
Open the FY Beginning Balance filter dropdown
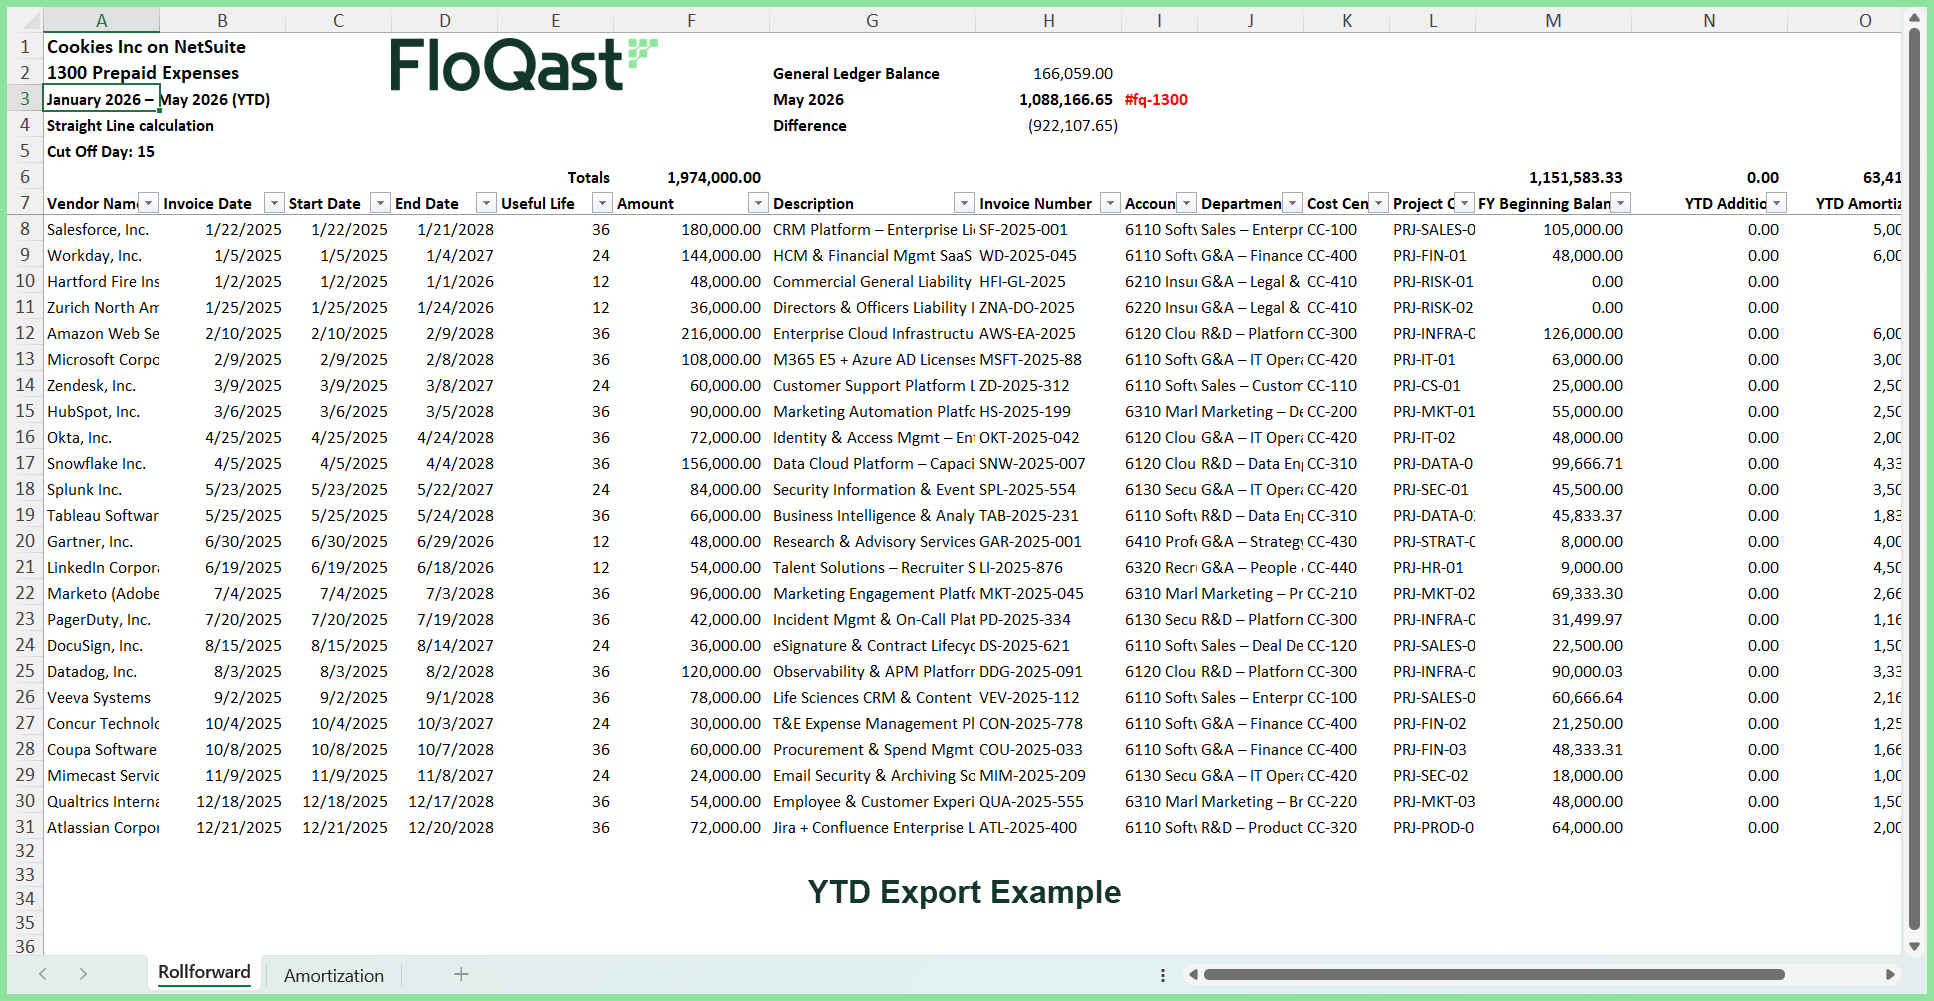pyautogui.click(x=1620, y=203)
